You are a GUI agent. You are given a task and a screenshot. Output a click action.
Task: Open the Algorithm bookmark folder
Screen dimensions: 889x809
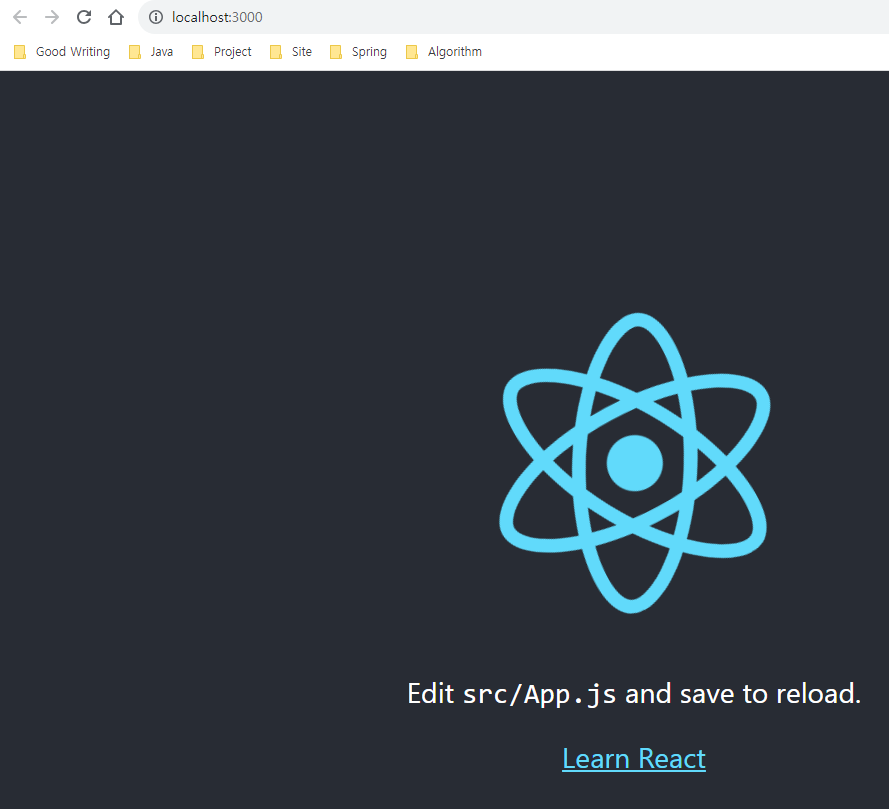pos(444,52)
